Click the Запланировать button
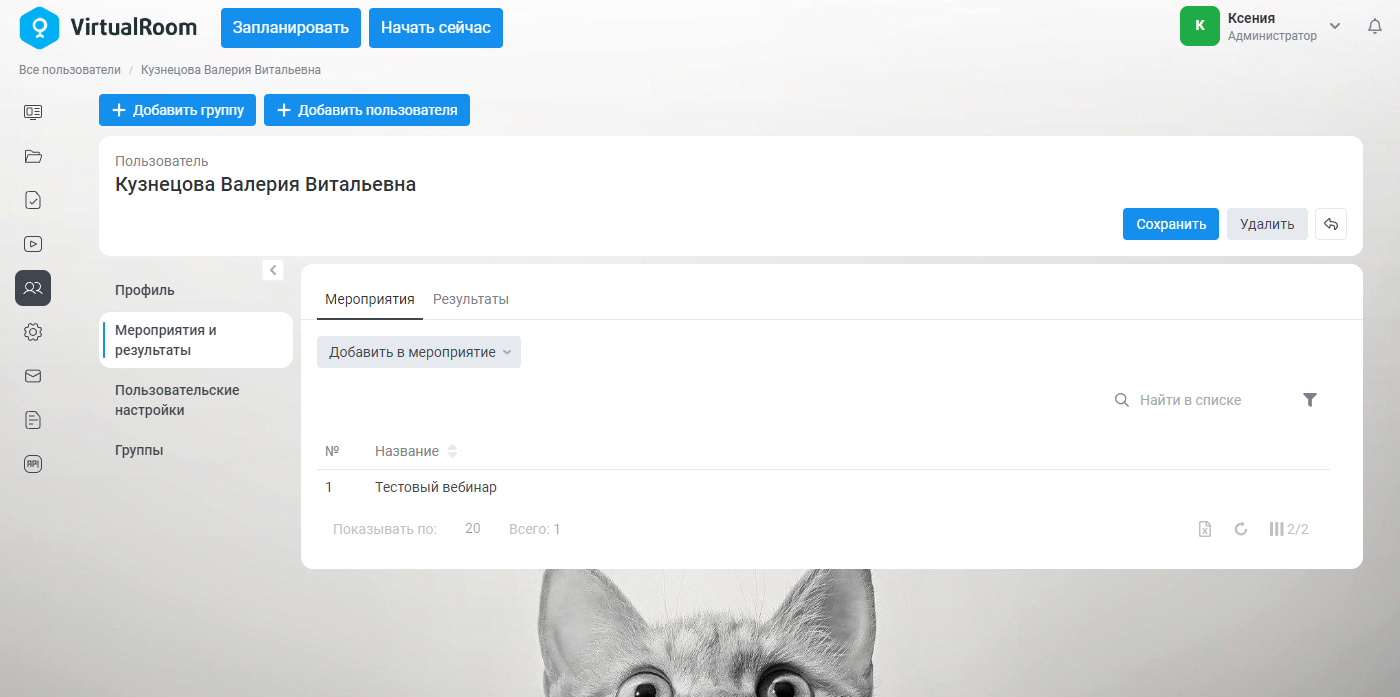The height and width of the screenshot is (697, 1400). [291, 28]
